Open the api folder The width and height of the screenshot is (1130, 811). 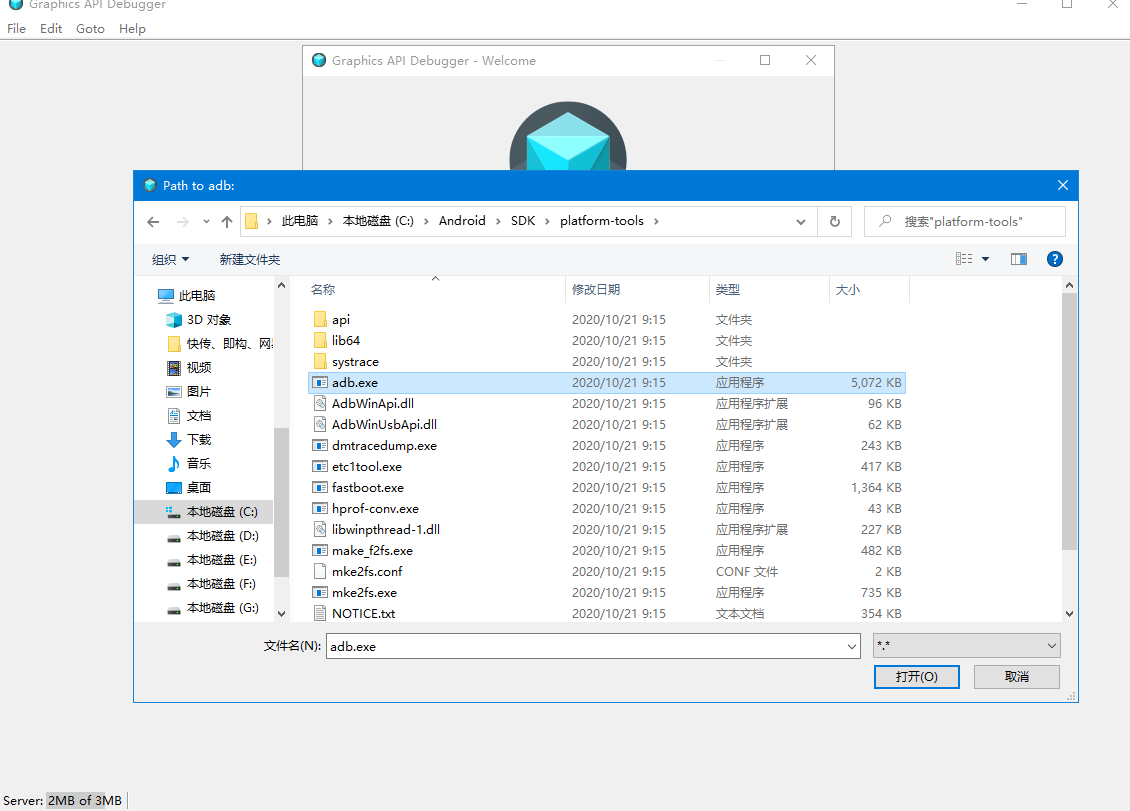click(x=340, y=319)
